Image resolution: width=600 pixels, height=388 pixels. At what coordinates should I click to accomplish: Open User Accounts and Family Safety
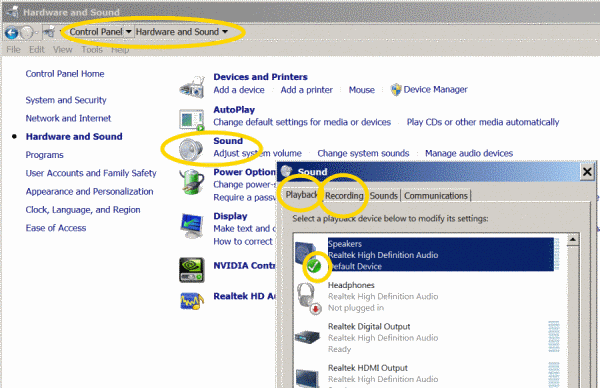[91, 173]
